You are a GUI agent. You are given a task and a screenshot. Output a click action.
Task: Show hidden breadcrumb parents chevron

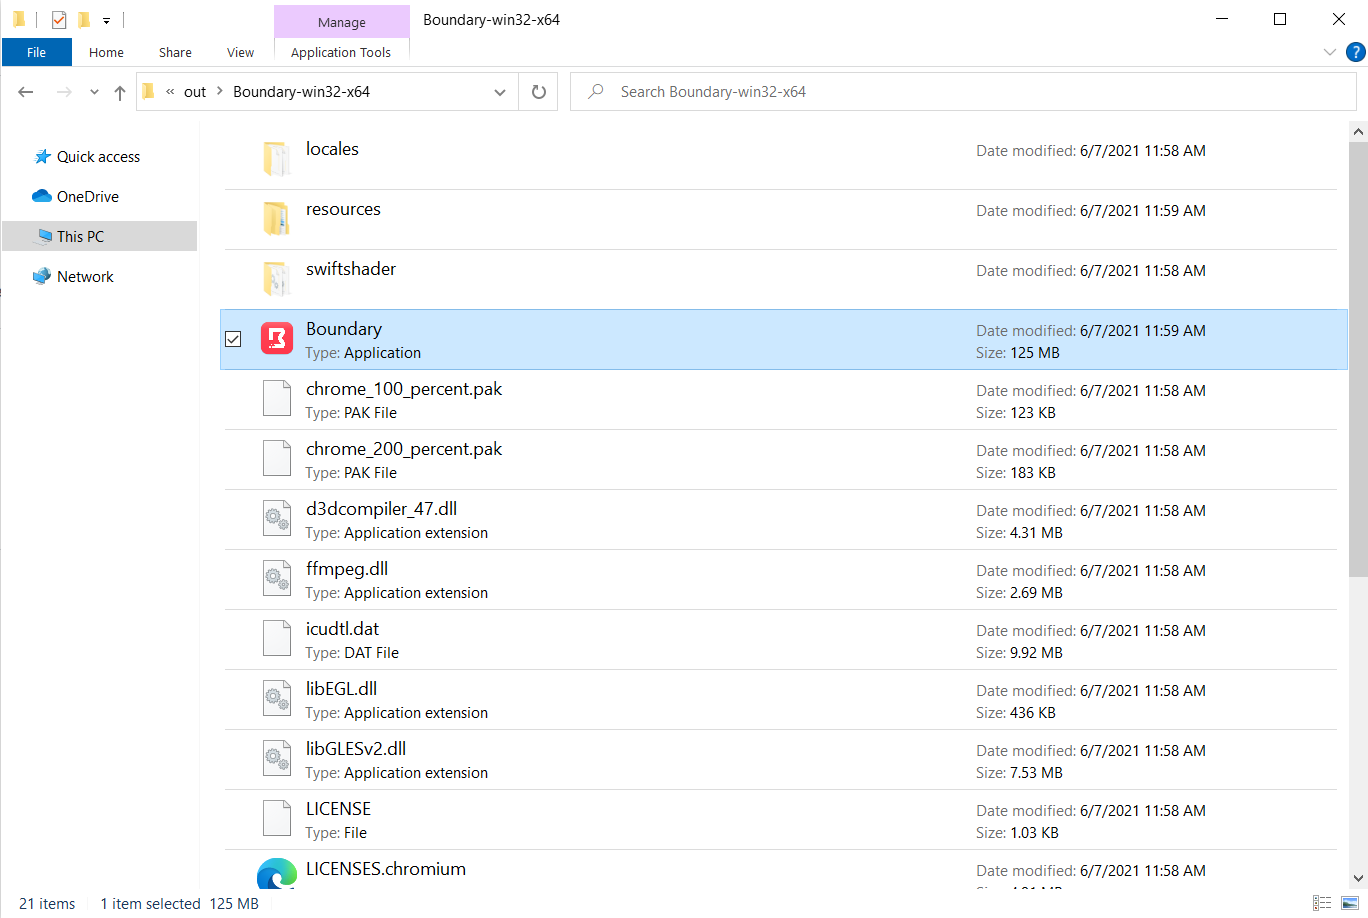click(x=170, y=91)
